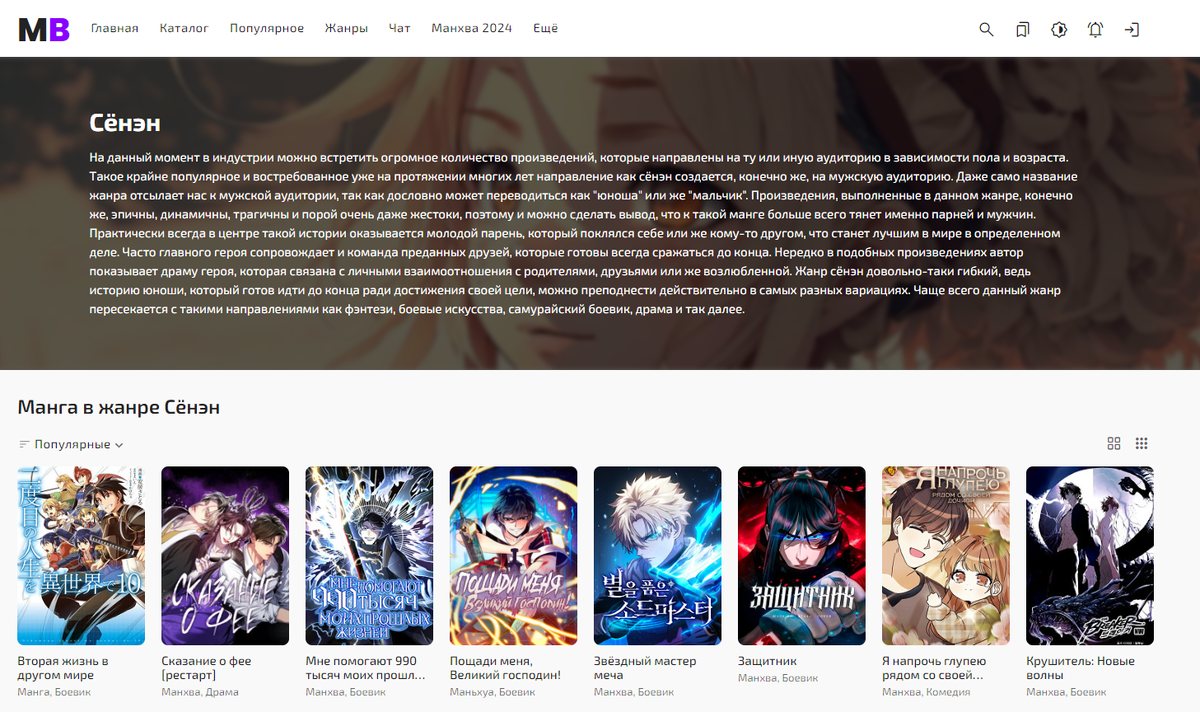This screenshot has height=712, width=1200.
Task: Open notifications bell icon
Action: click(x=1095, y=29)
